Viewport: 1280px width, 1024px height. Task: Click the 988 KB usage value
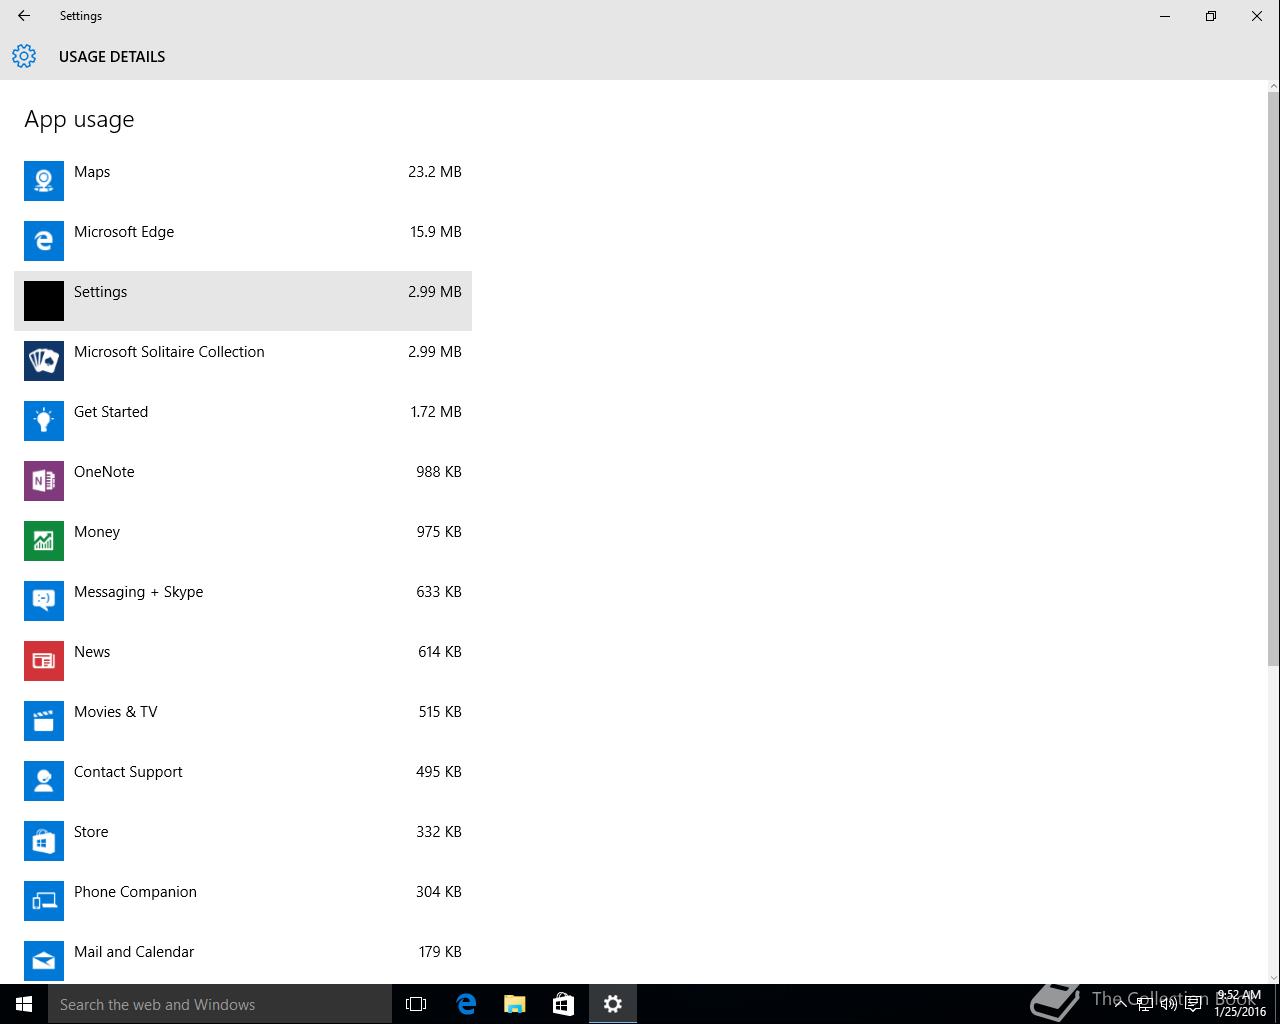[x=439, y=472]
